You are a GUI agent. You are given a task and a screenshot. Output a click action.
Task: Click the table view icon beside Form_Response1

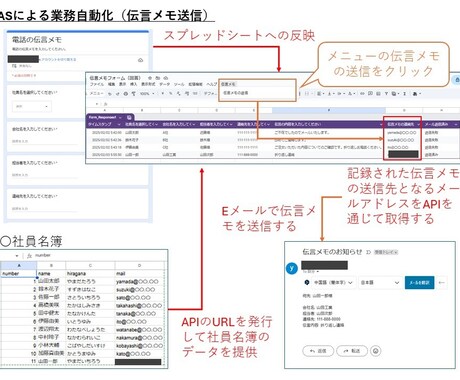pyautogui.click(x=129, y=117)
